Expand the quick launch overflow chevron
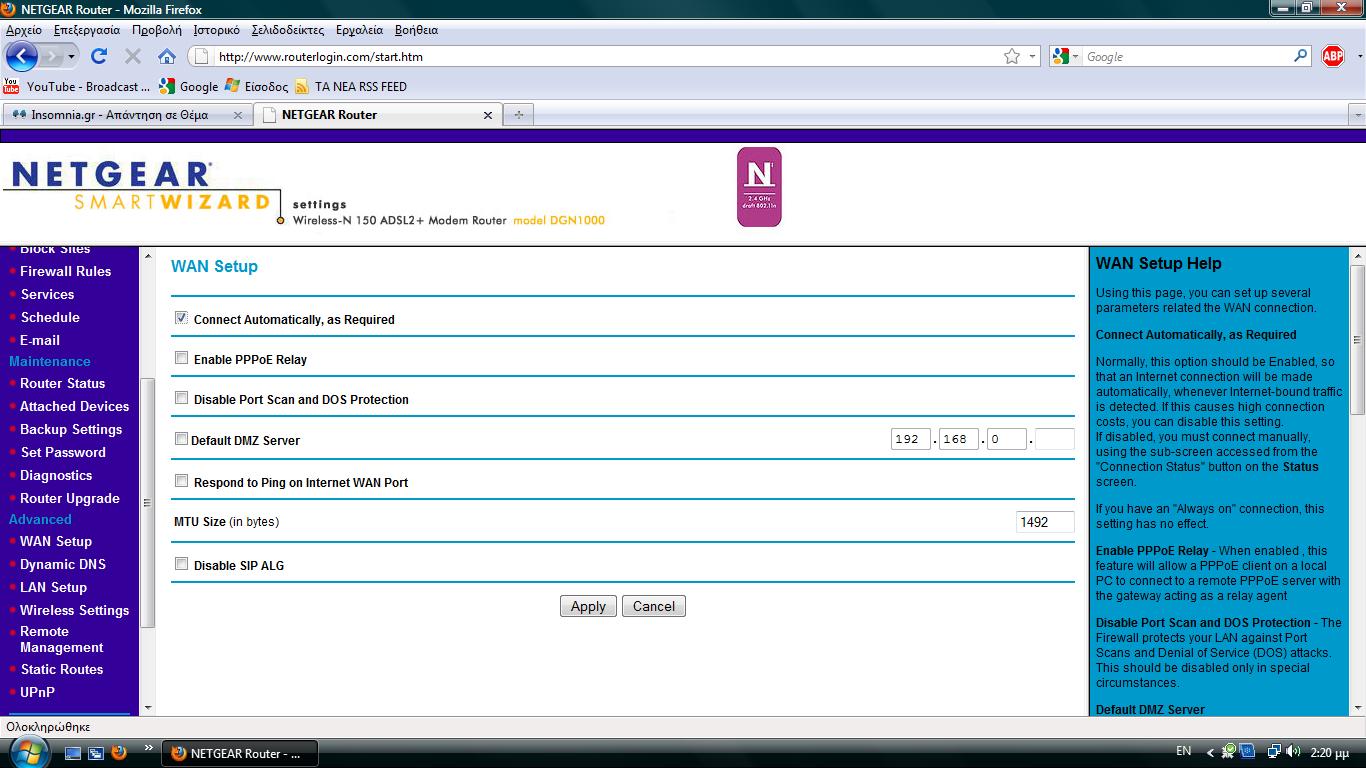Viewport: 1366px width, 768px height. tap(149, 747)
